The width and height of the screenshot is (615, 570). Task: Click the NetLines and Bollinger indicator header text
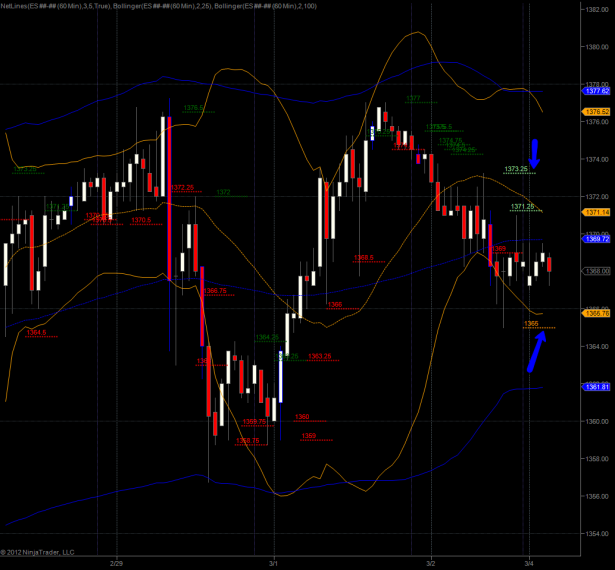159,6
